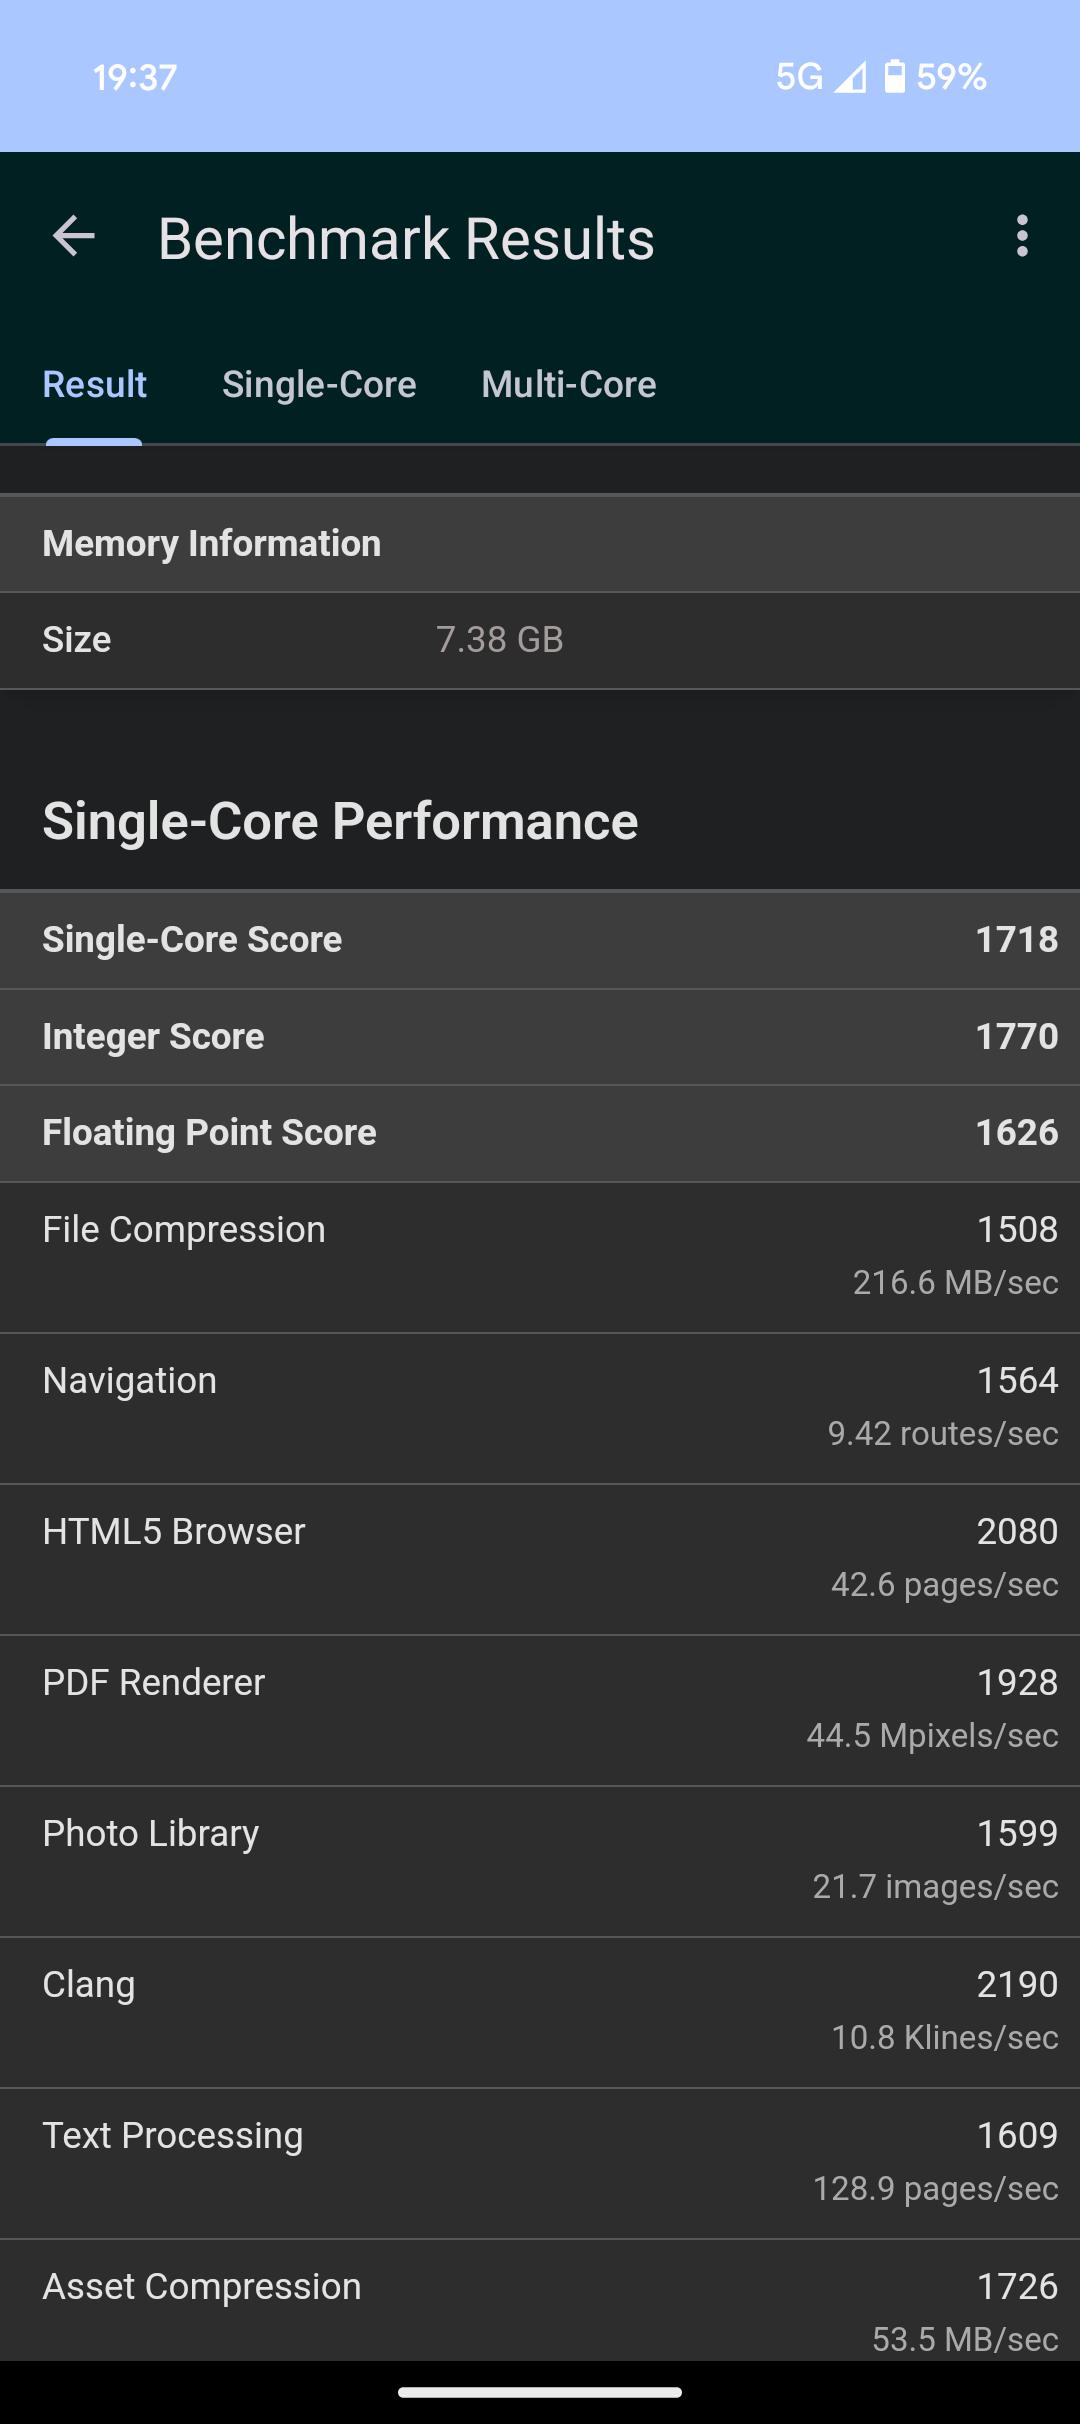Image resolution: width=1080 pixels, height=2424 pixels.
Task: Tap the home gesture bar
Action: tap(540, 2392)
